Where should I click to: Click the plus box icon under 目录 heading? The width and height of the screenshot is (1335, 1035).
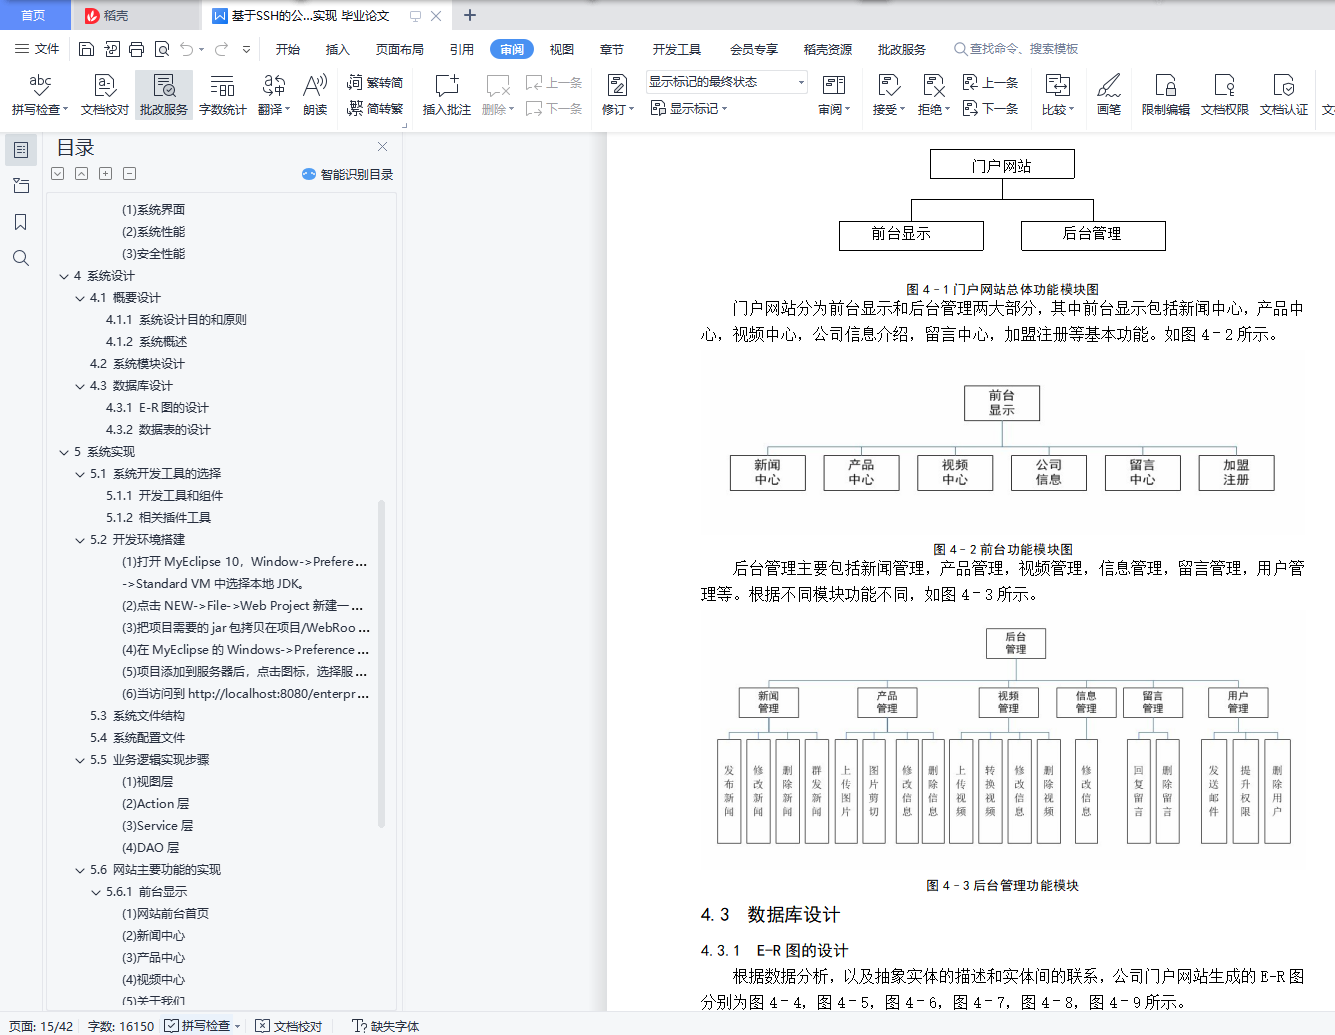tap(105, 174)
